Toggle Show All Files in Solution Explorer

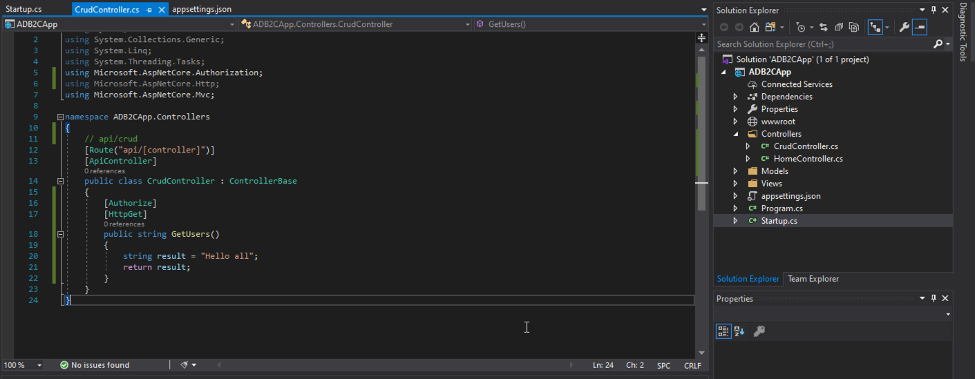[854, 27]
